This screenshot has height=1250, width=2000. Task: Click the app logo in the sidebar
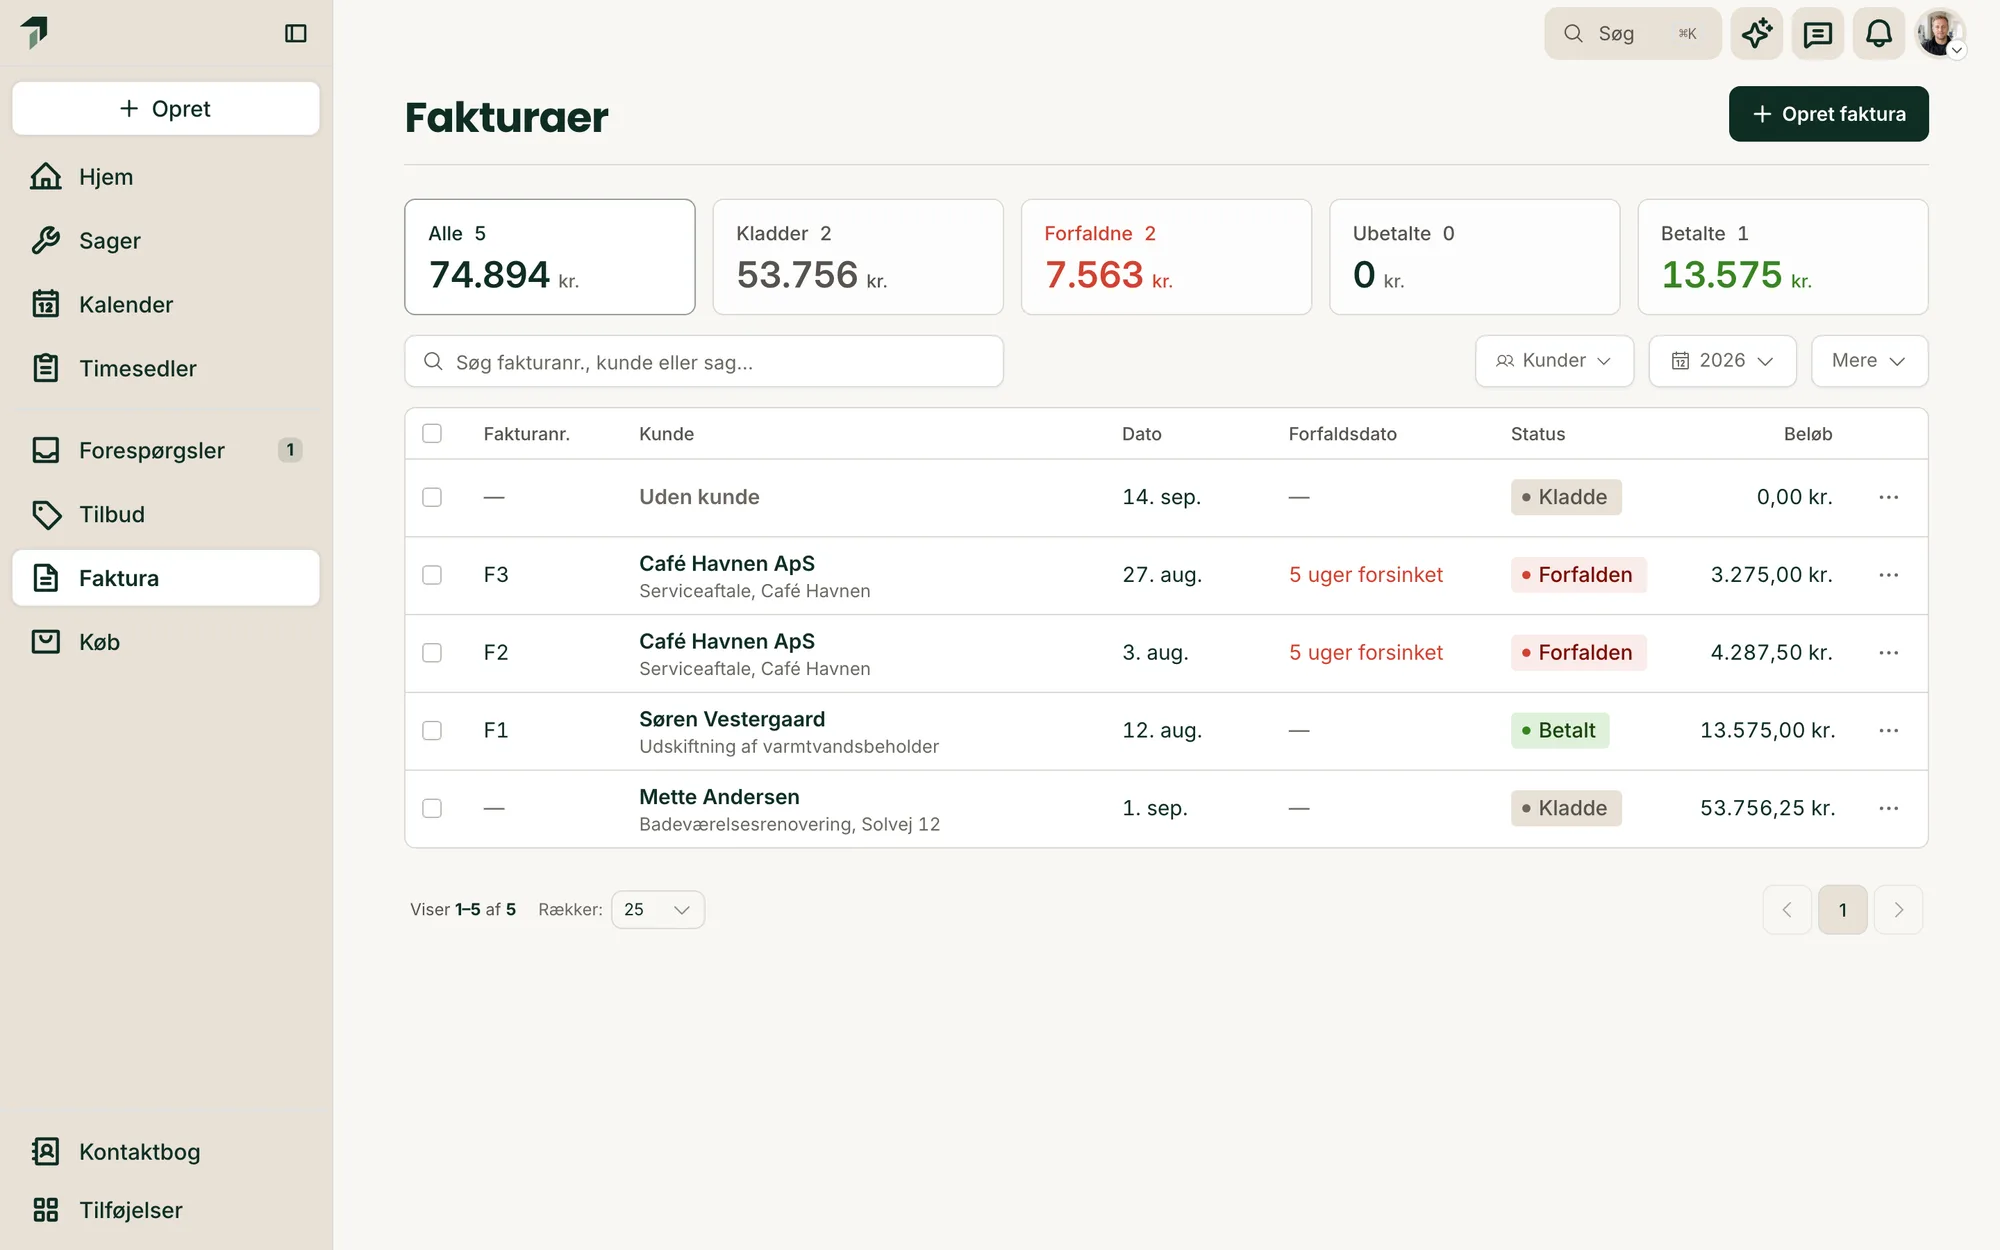click(x=35, y=32)
